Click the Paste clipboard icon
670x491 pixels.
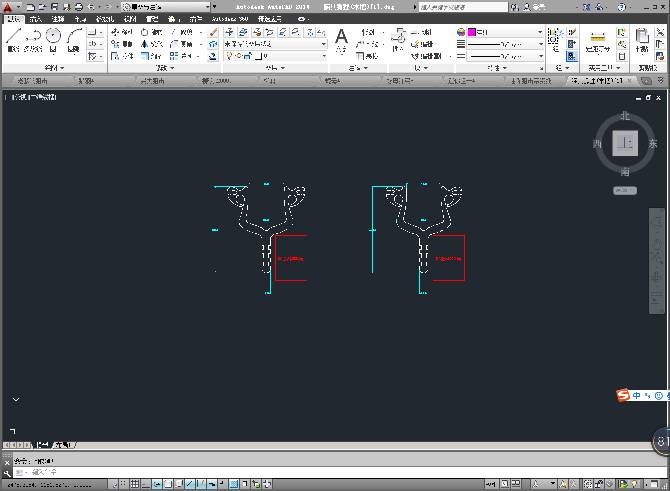click(x=642, y=41)
